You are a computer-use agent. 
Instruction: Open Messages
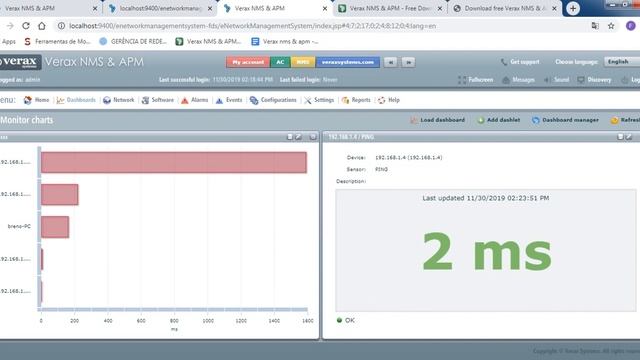point(518,80)
